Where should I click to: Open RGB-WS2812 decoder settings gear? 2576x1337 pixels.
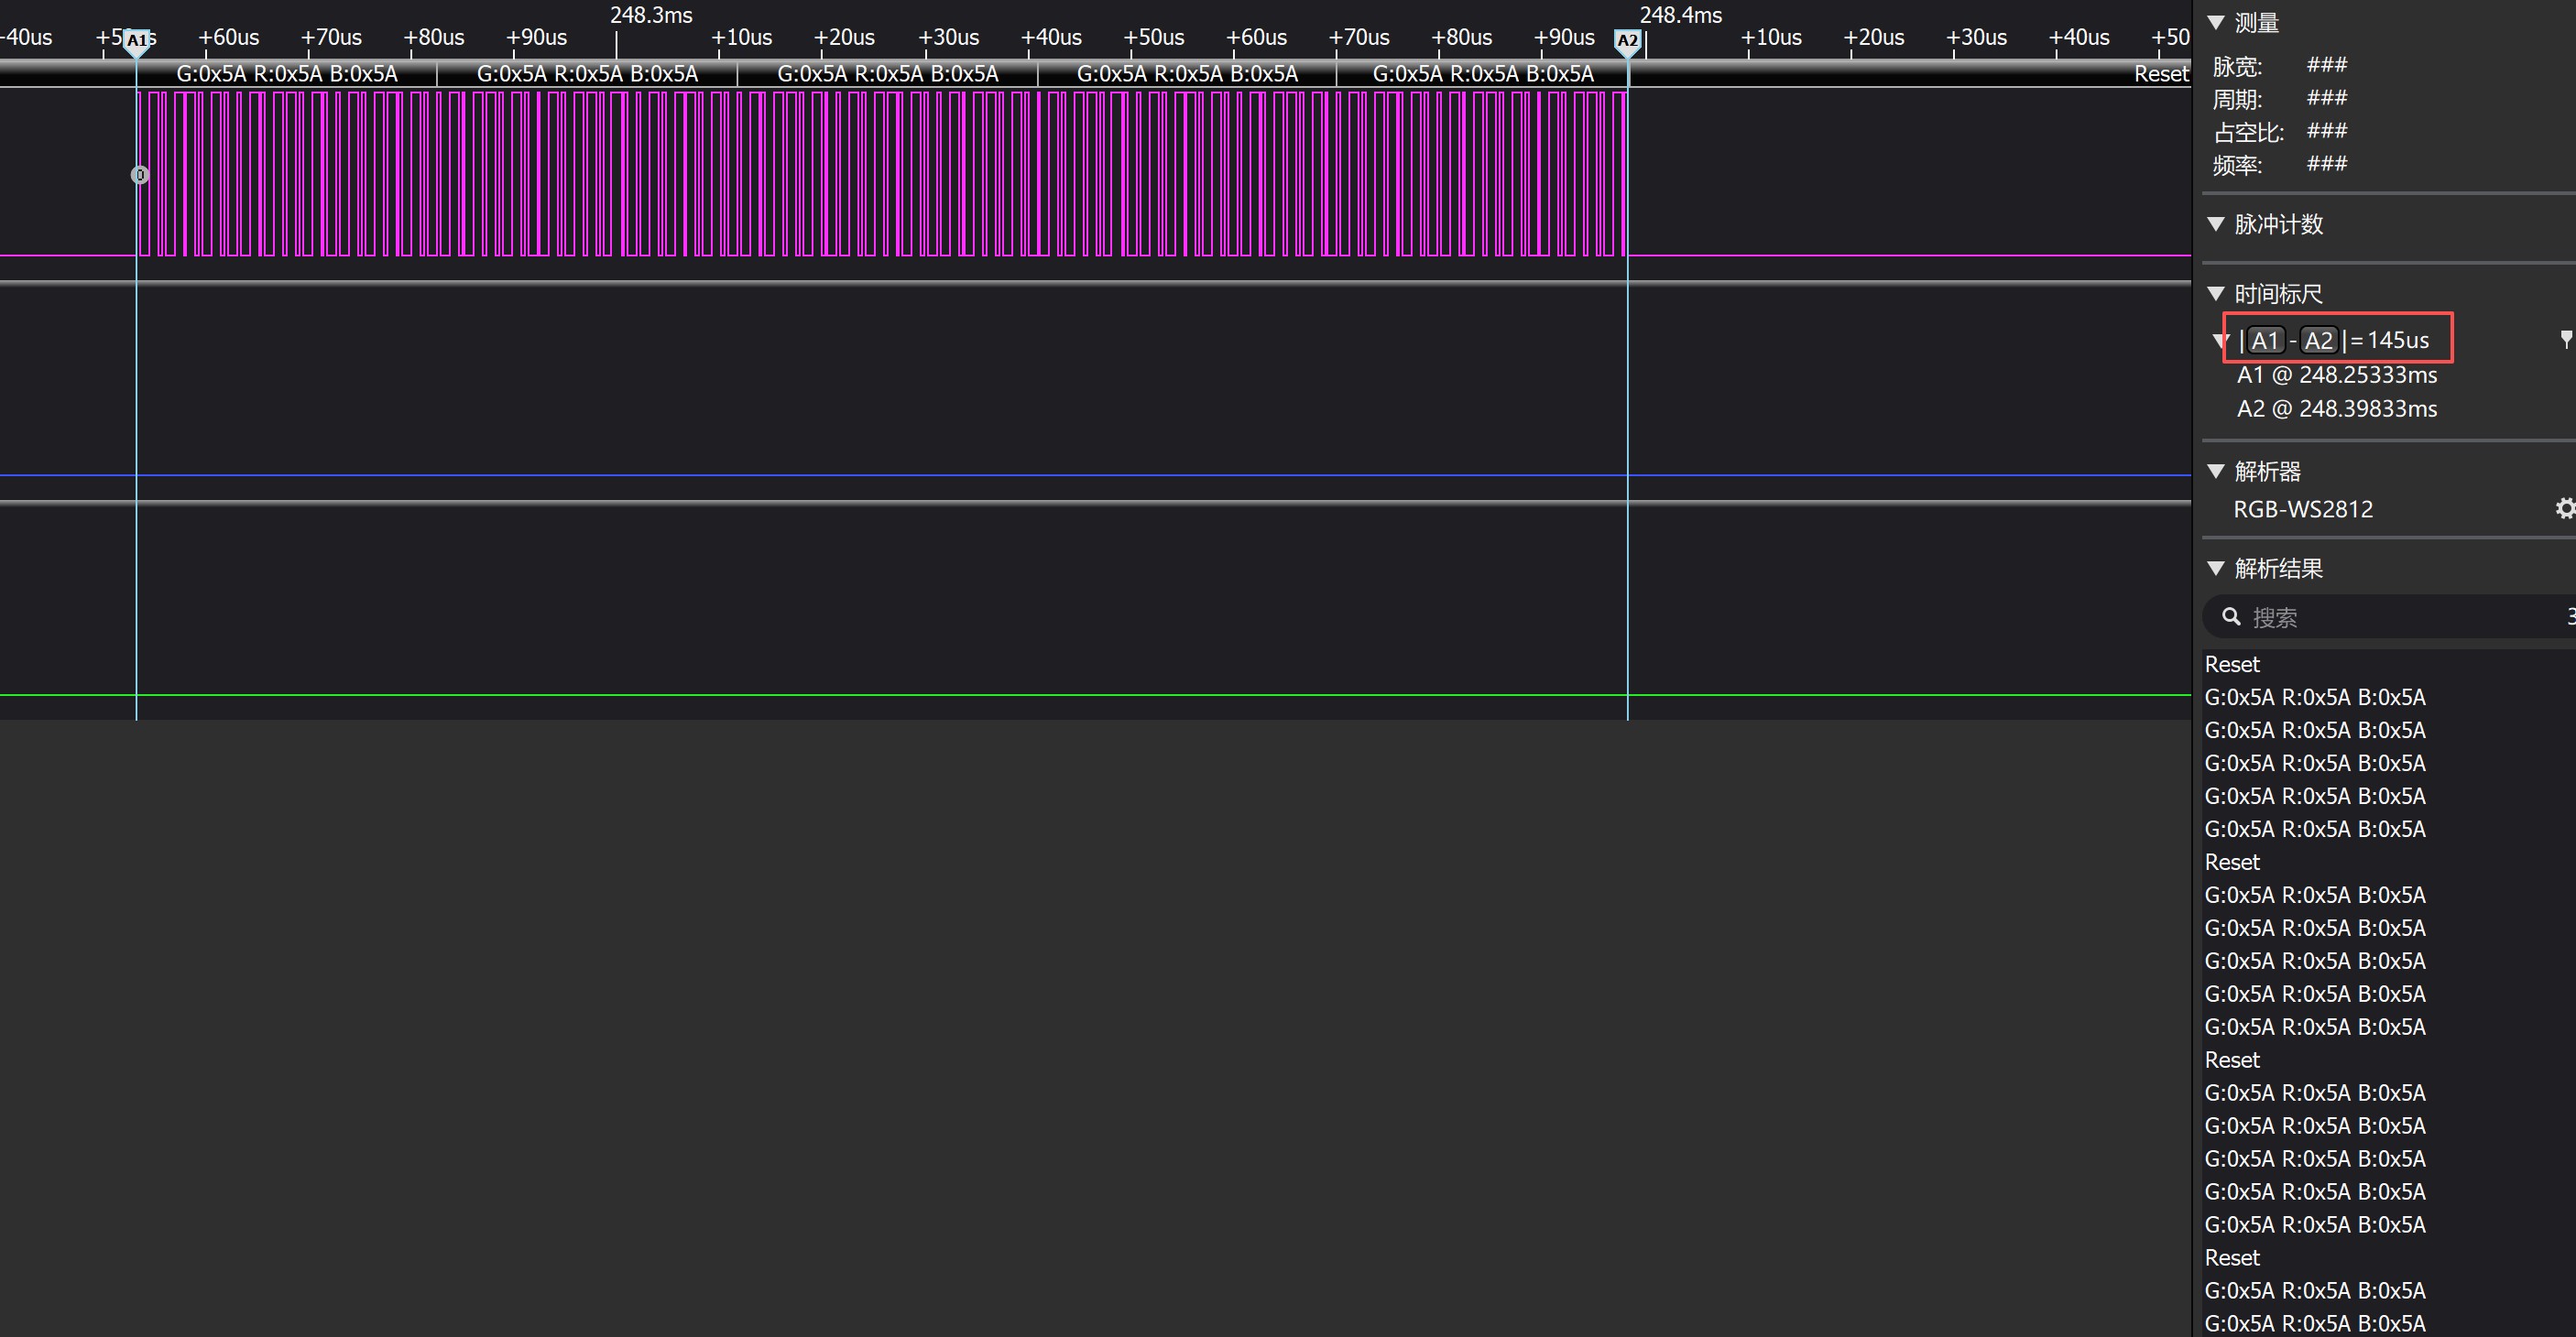pos(2565,509)
